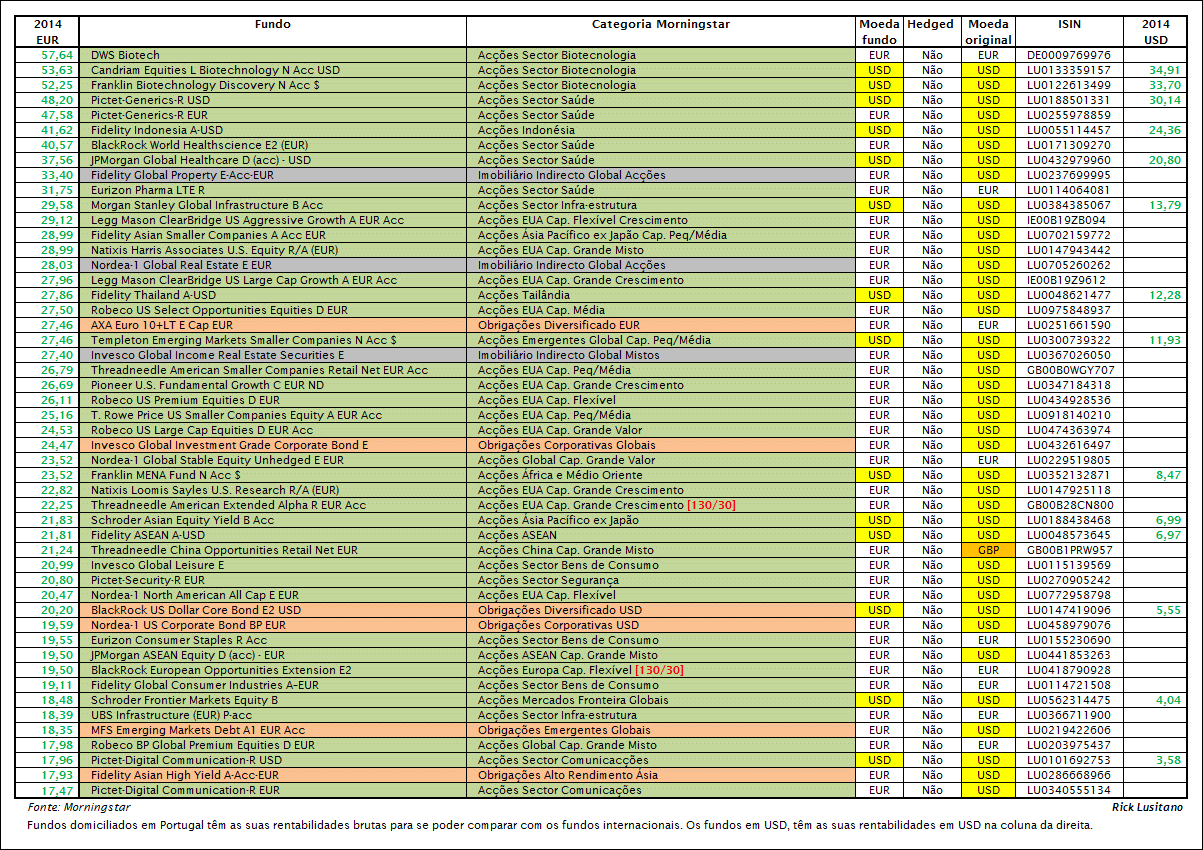Click 'Acções Sector Segurança' category cell
This screenshot has height=850, width=1203.
[x=662, y=580]
